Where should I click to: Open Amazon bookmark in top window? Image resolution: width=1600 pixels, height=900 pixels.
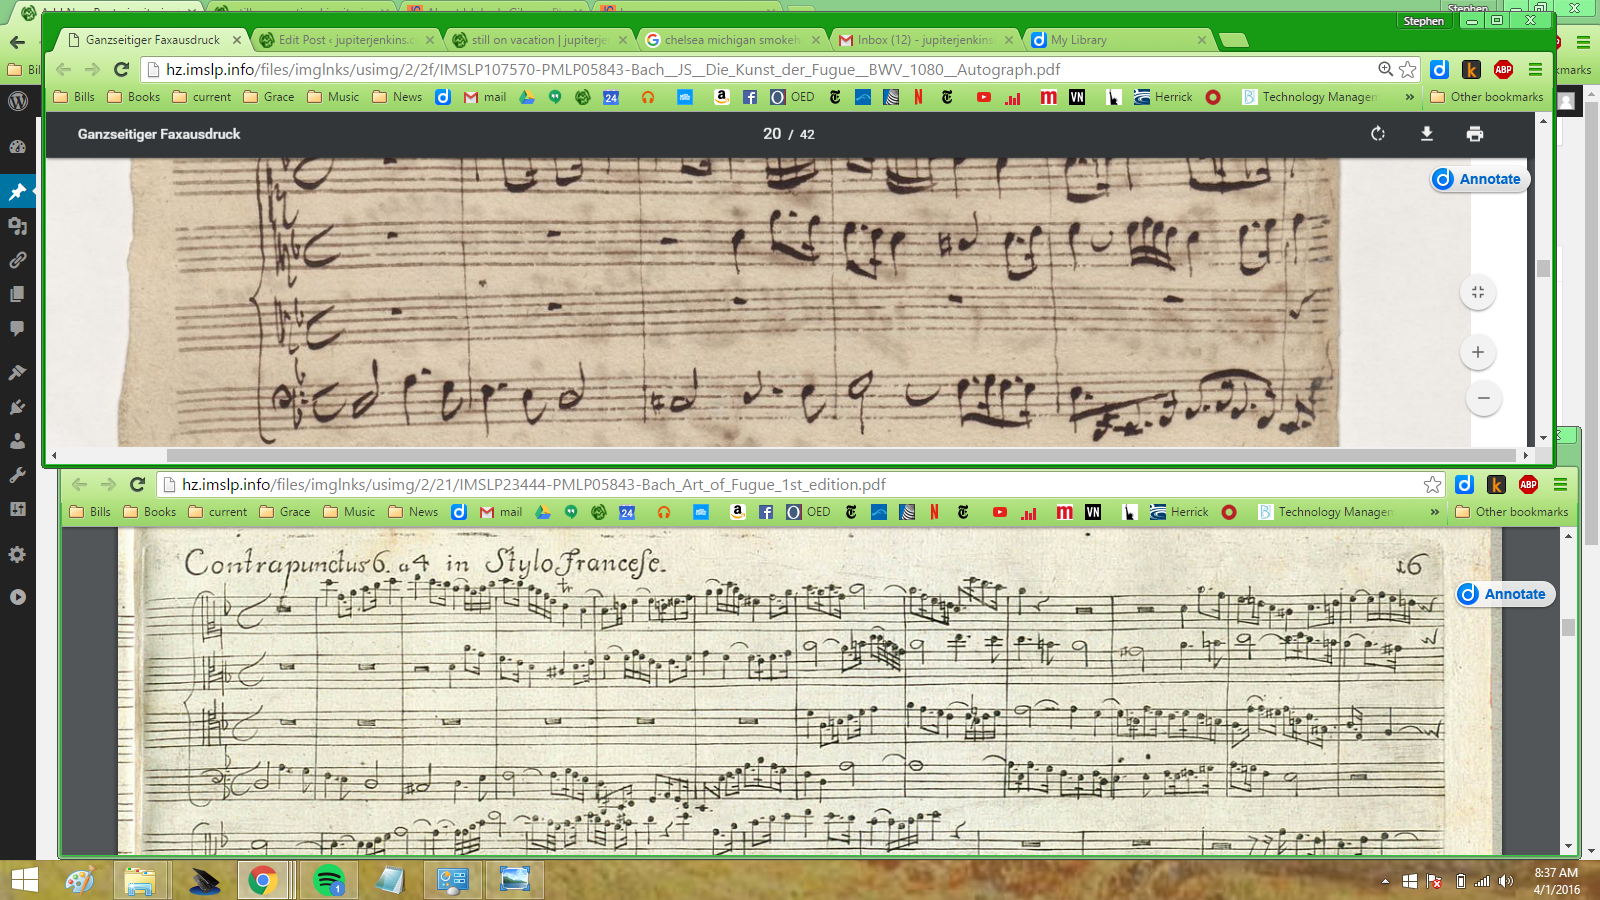721,97
